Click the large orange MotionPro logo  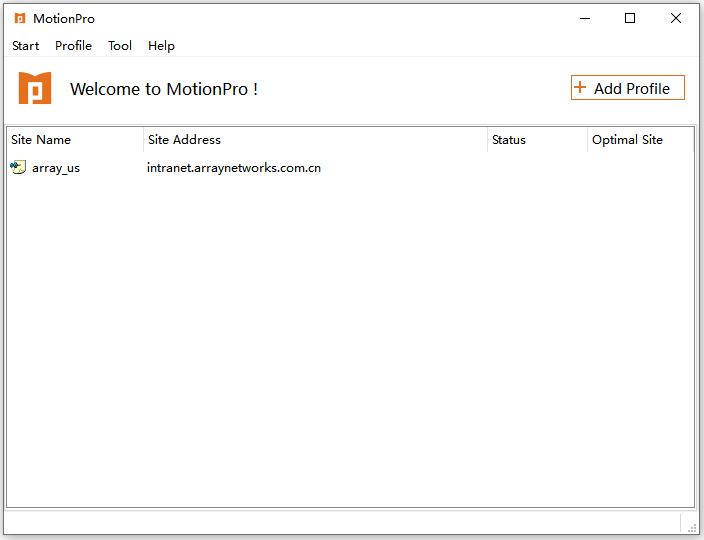pos(35,88)
